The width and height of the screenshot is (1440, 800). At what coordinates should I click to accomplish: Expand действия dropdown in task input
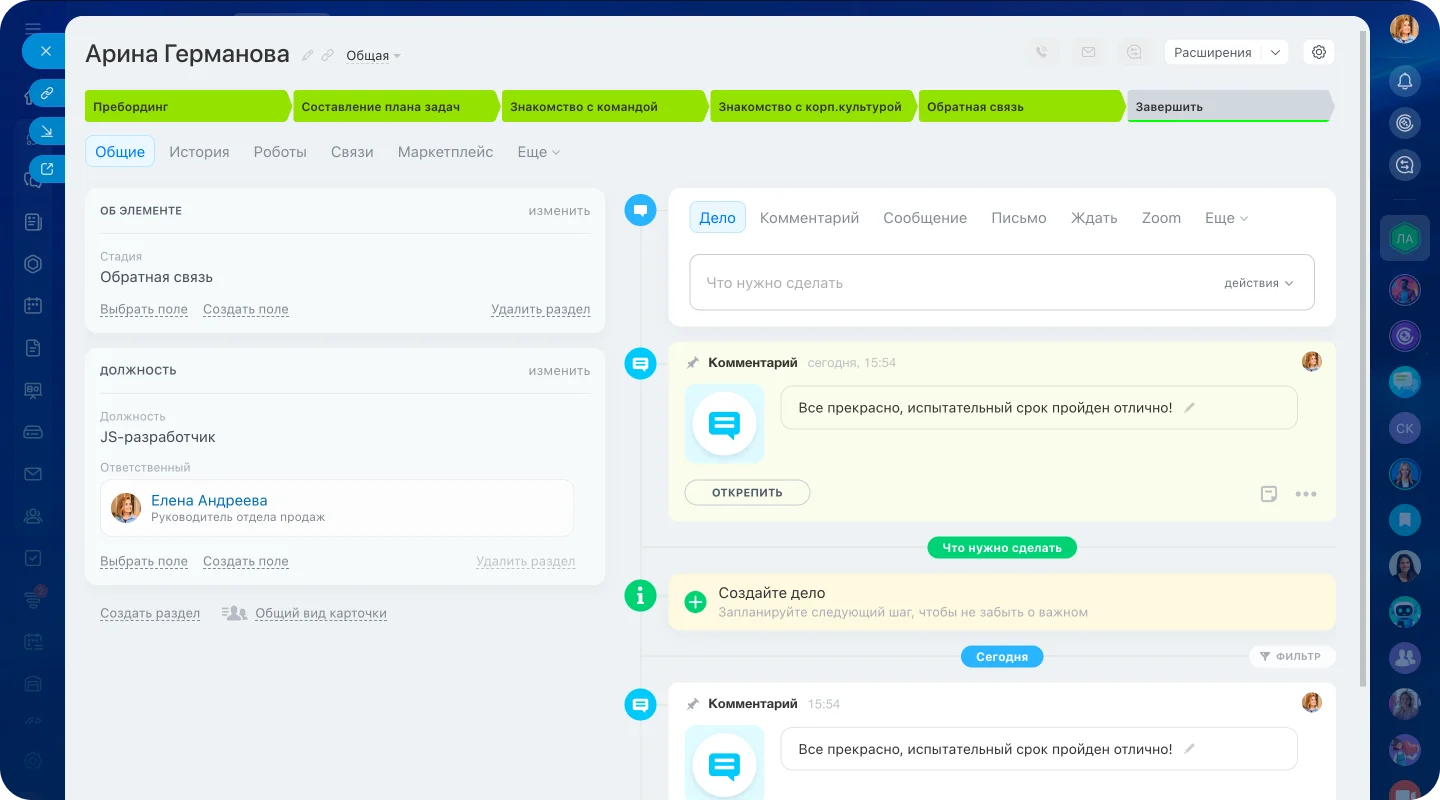(x=1258, y=283)
